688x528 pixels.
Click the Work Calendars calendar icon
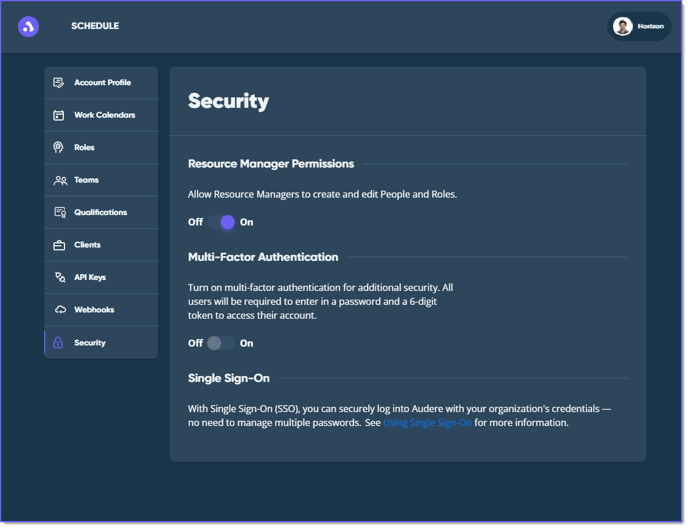coord(59,115)
